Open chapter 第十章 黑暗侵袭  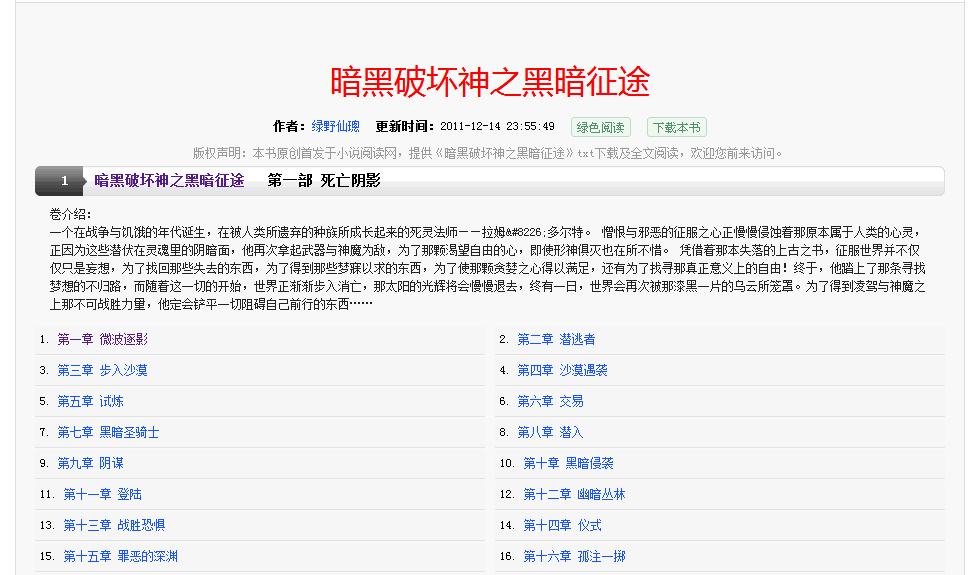569,464
